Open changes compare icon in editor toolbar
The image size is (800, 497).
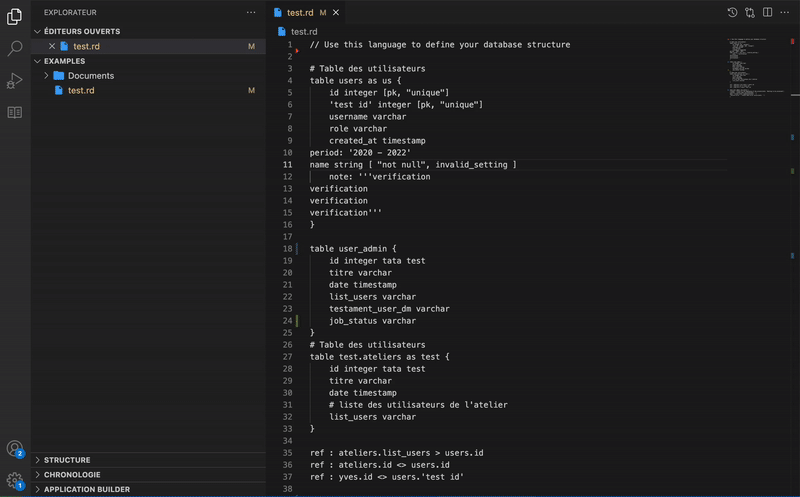pyautogui.click(x=749, y=12)
